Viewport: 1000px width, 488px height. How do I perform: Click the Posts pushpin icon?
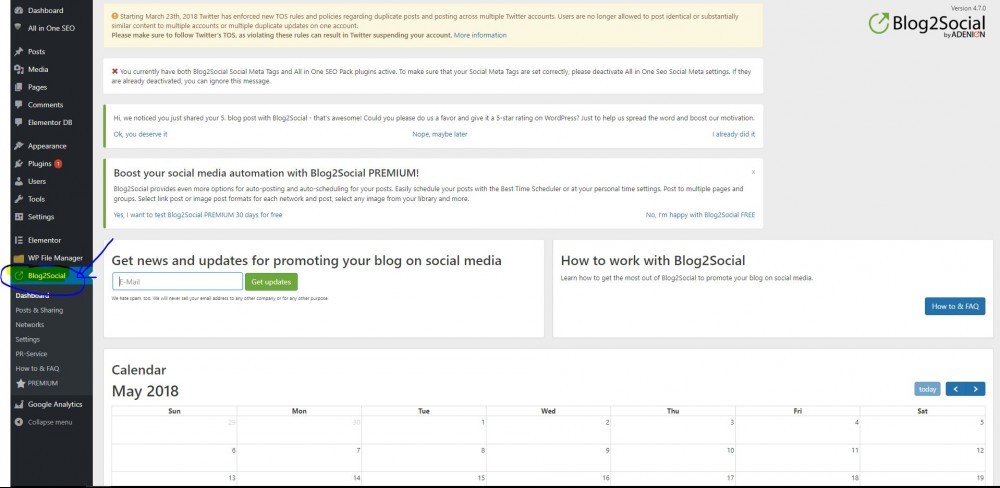(19, 52)
